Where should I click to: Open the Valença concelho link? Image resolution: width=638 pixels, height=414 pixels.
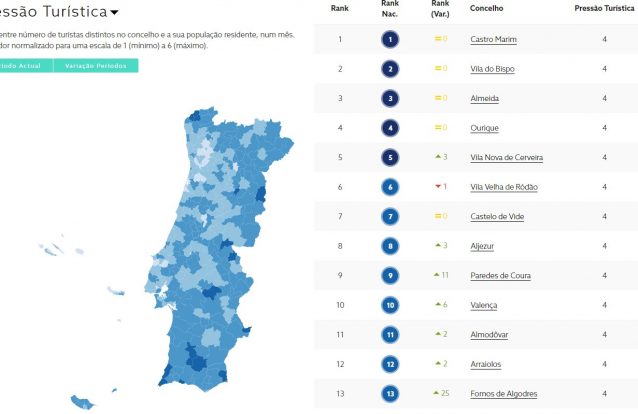point(484,305)
